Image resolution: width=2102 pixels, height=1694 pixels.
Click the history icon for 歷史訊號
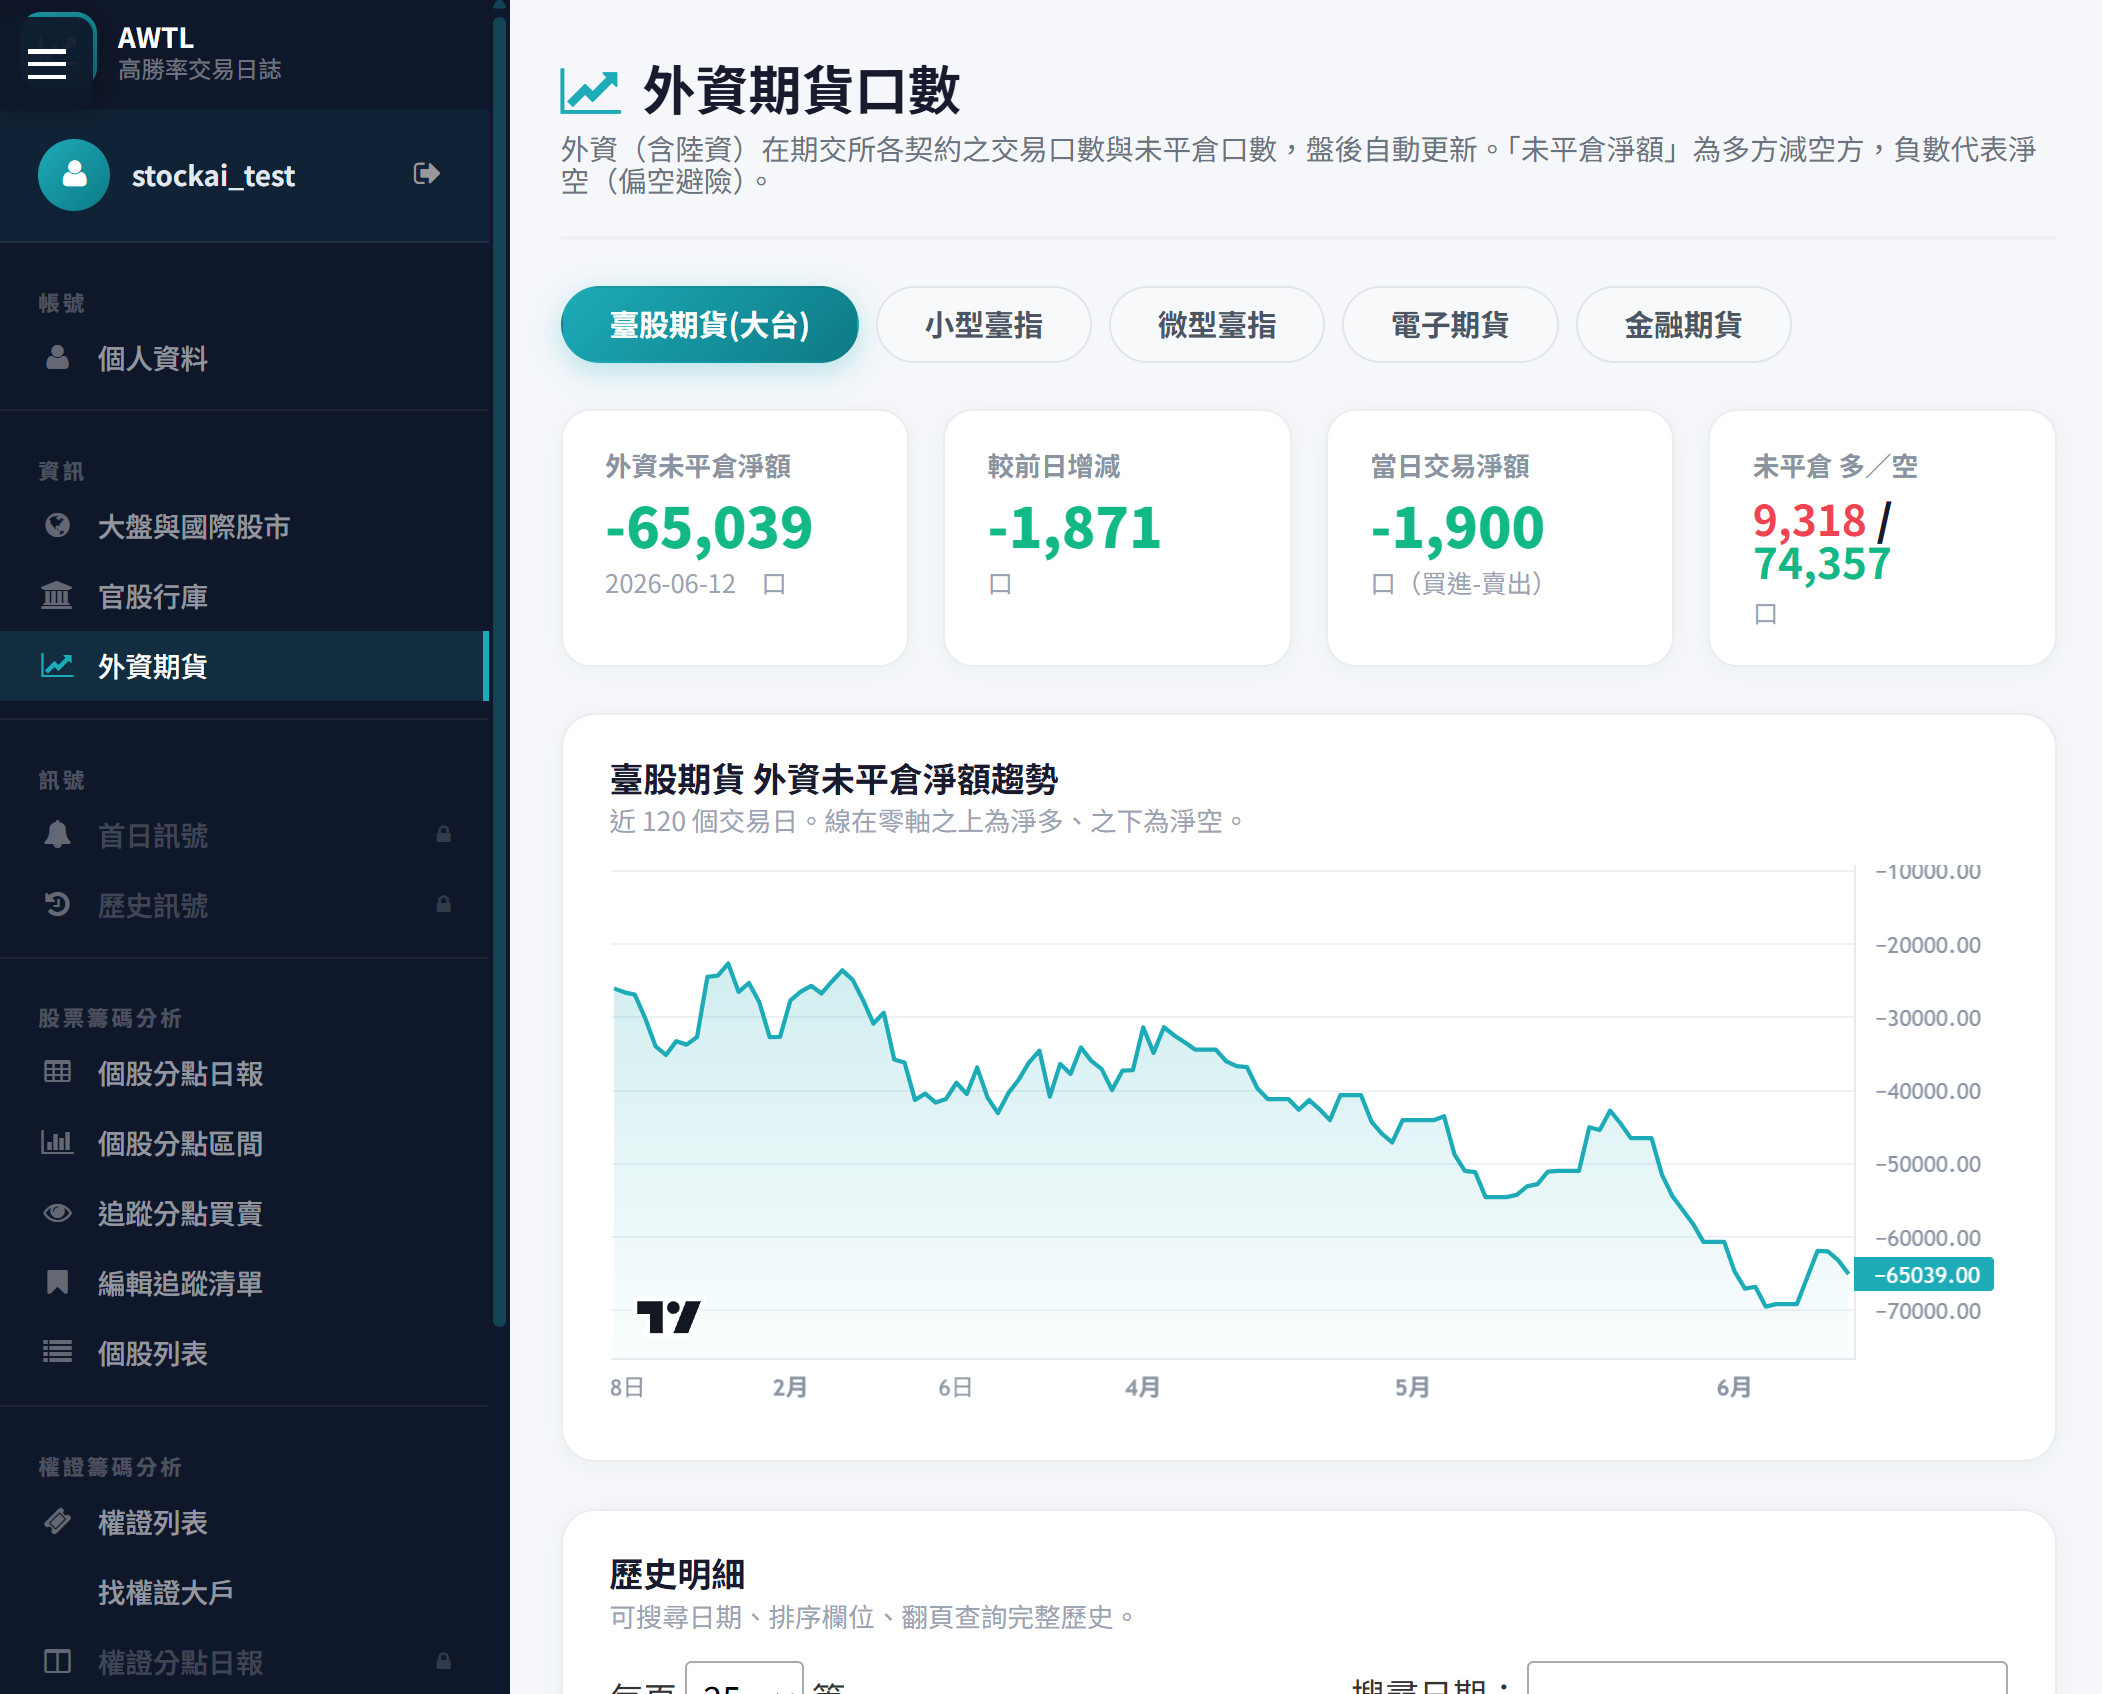[x=57, y=904]
